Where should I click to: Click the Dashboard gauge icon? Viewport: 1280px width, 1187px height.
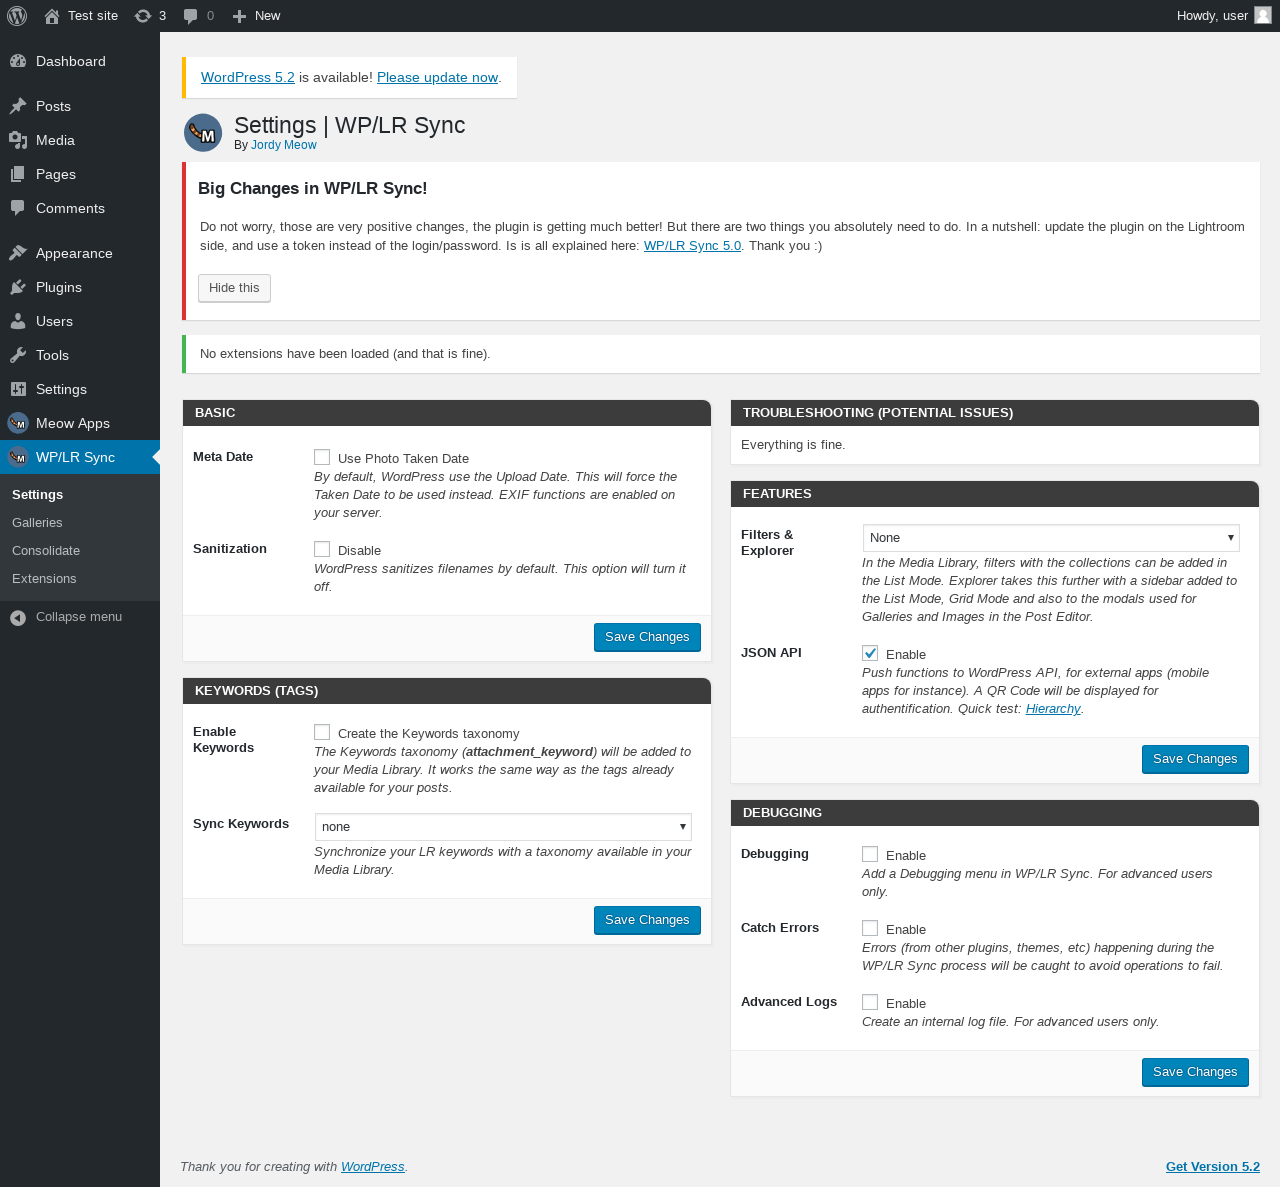(x=18, y=61)
